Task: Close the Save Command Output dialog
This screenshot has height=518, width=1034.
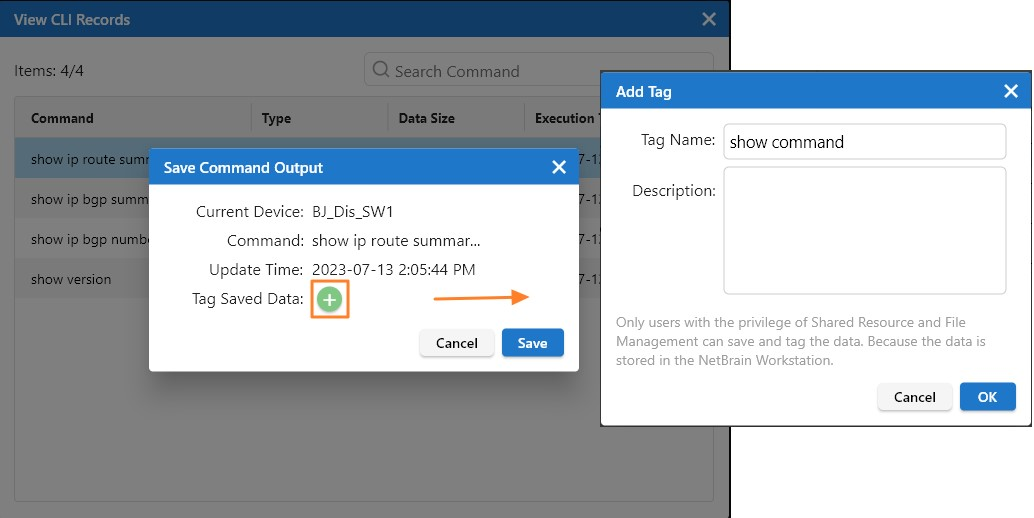Action: [559, 167]
